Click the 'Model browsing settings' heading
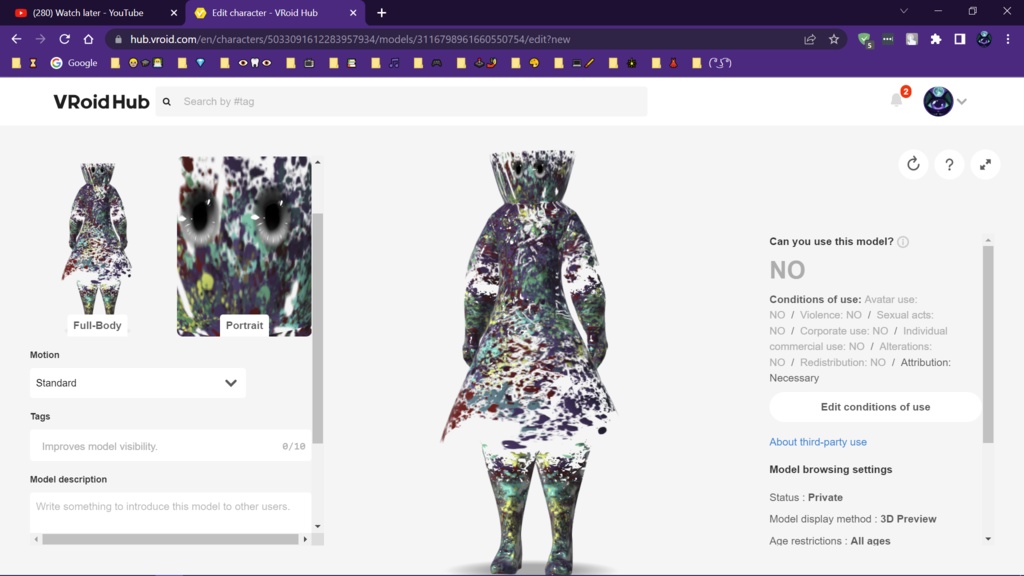 [831, 470]
